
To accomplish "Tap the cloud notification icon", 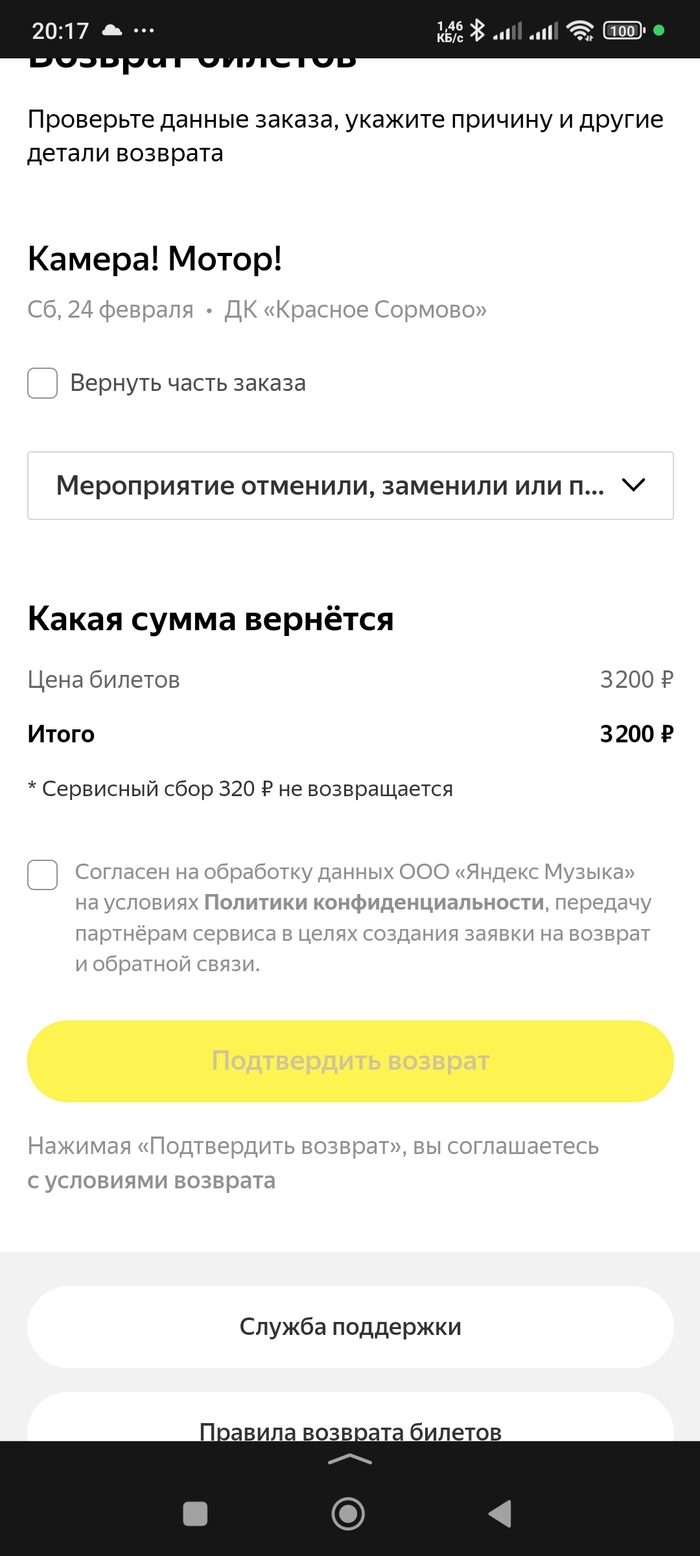I will point(112,31).
